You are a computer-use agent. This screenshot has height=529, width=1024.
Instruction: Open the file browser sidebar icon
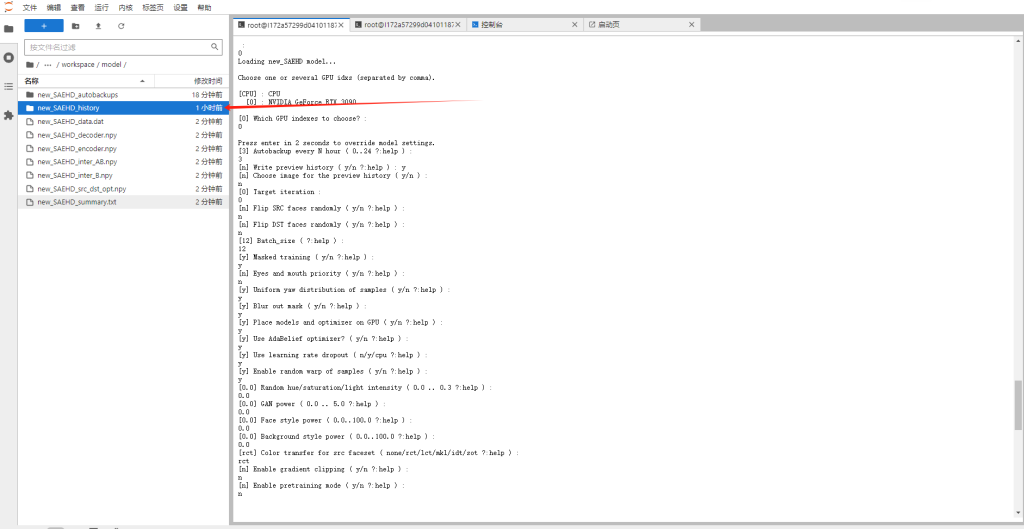tap(8, 29)
